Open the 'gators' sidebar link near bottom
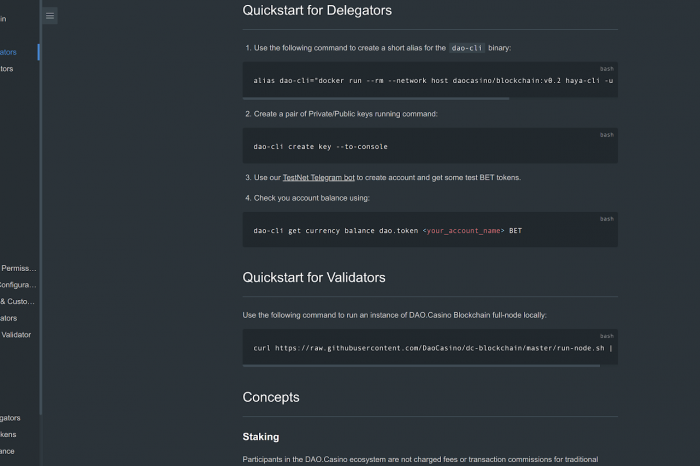 coord(10,418)
